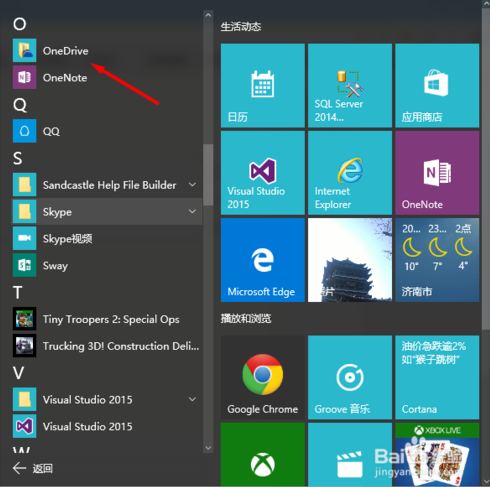
Task: Open the Skype视频 camera icon
Action: coord(24,238)
